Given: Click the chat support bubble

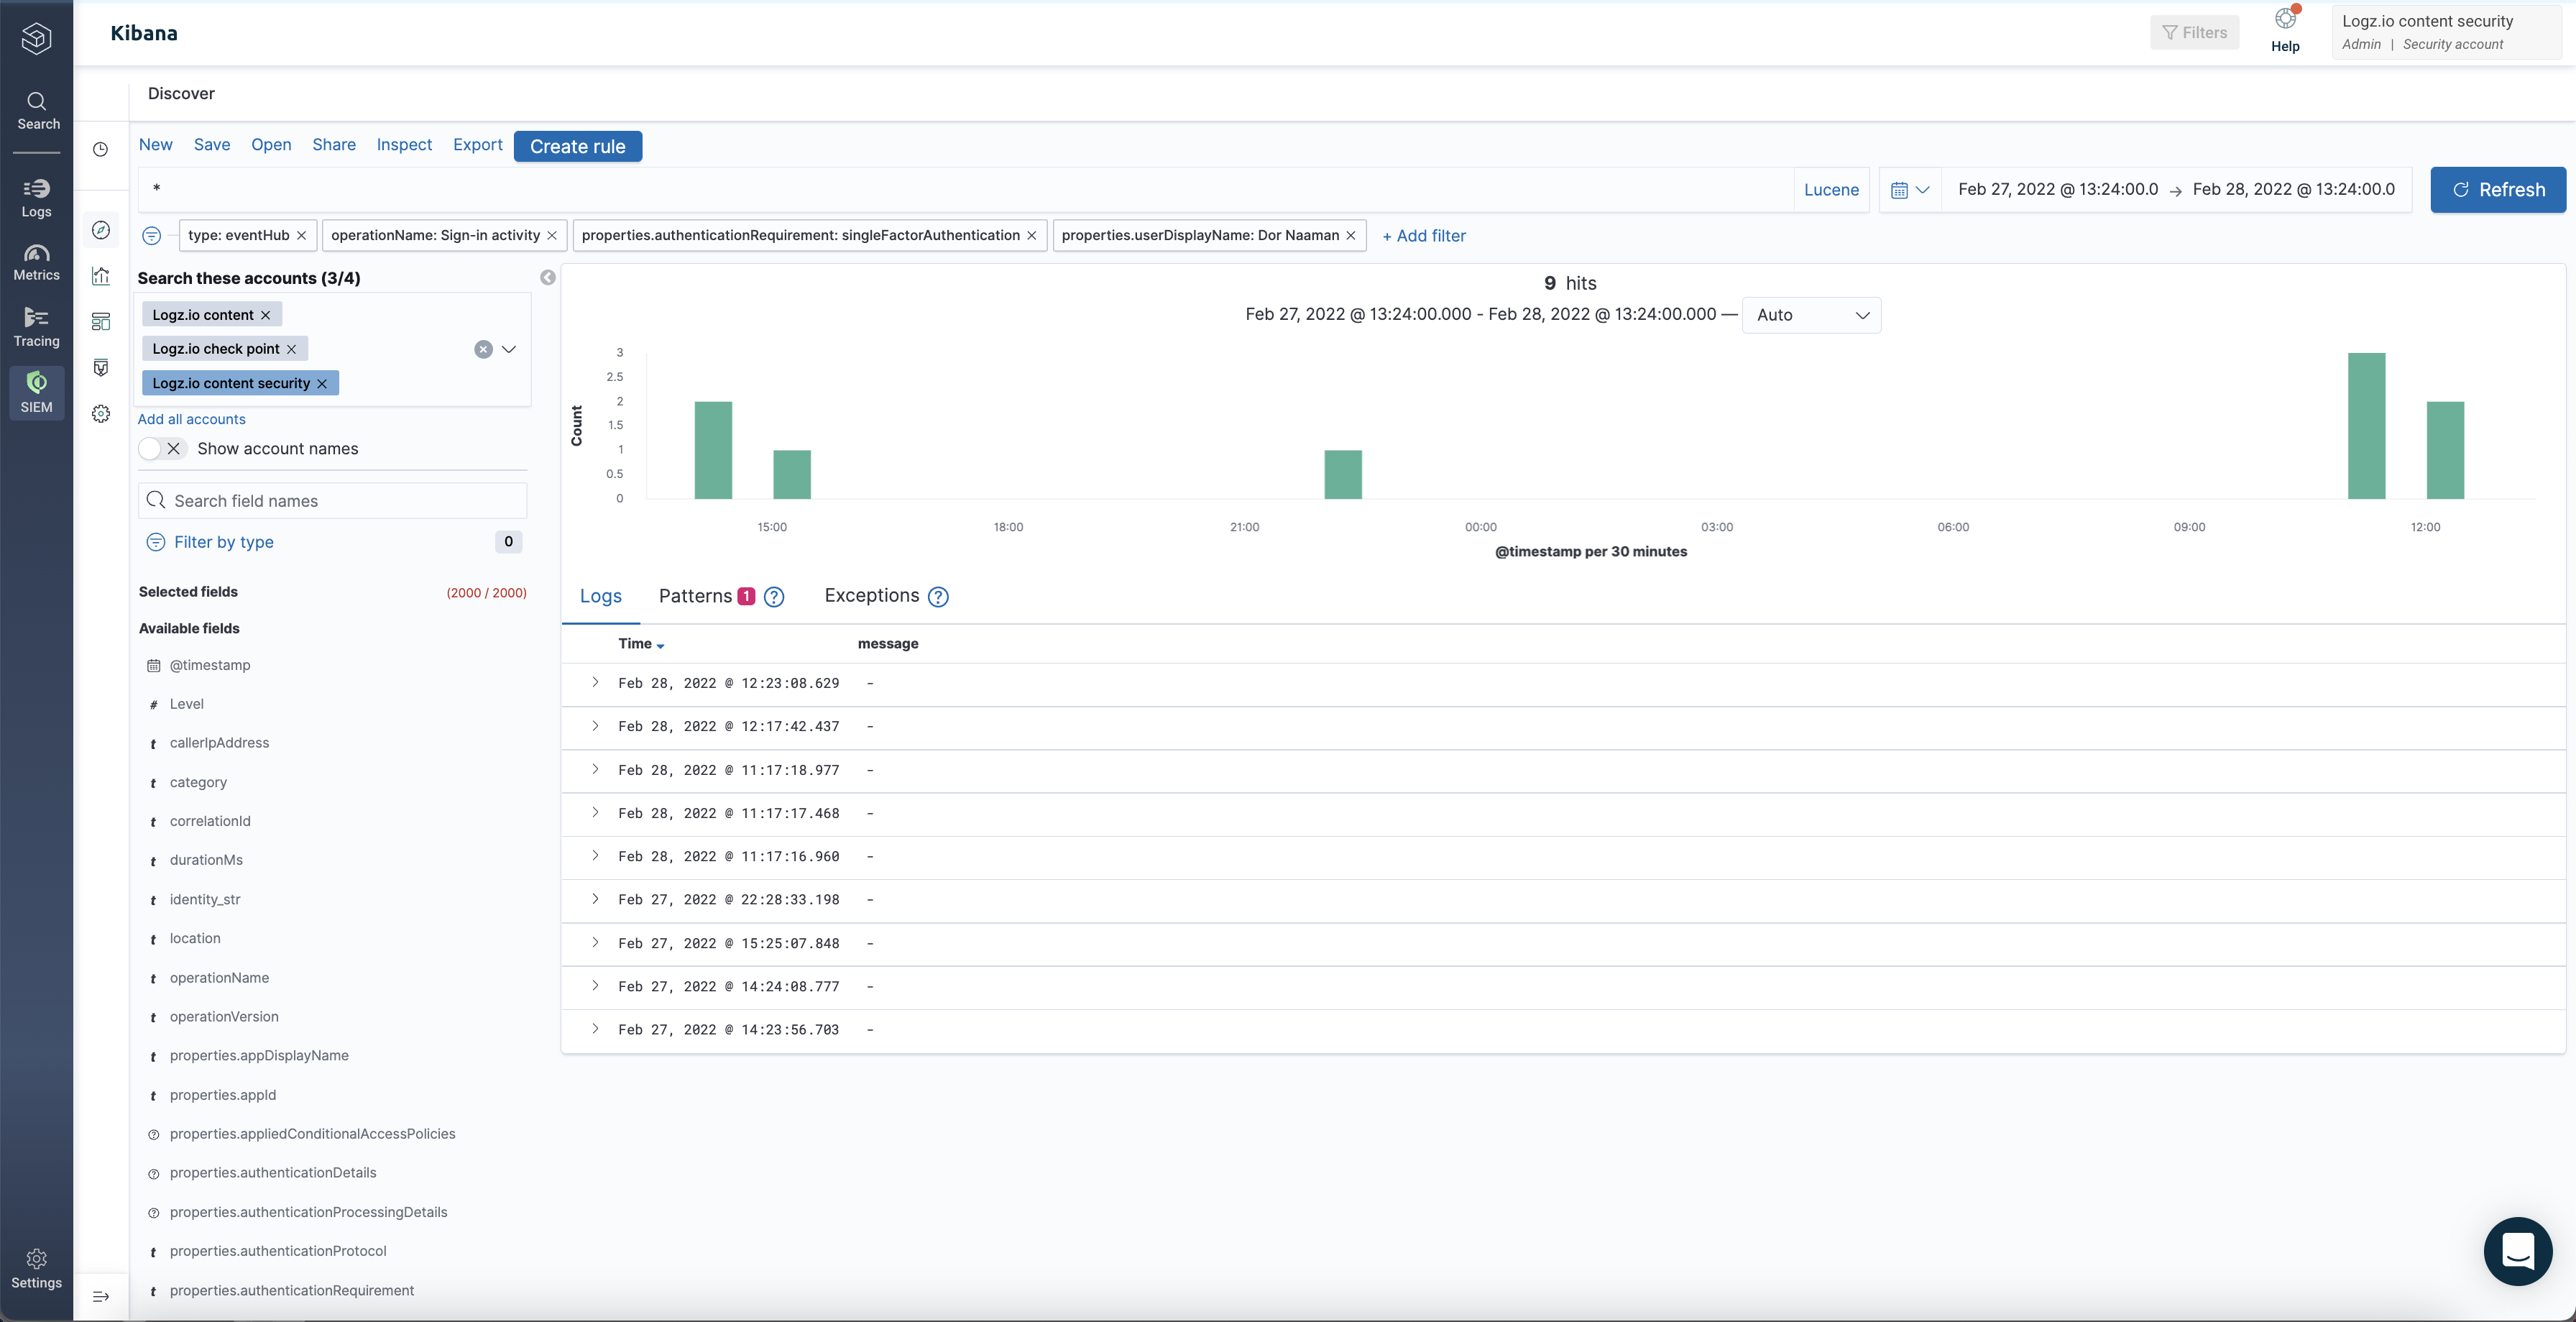Looking at the screenshot, I should 2516,1250.
